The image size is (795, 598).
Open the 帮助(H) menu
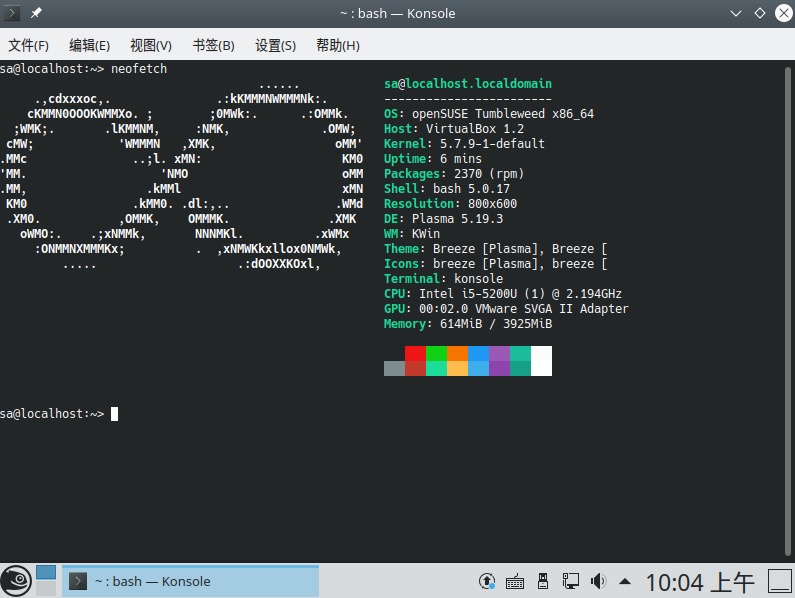coord(338,46)
